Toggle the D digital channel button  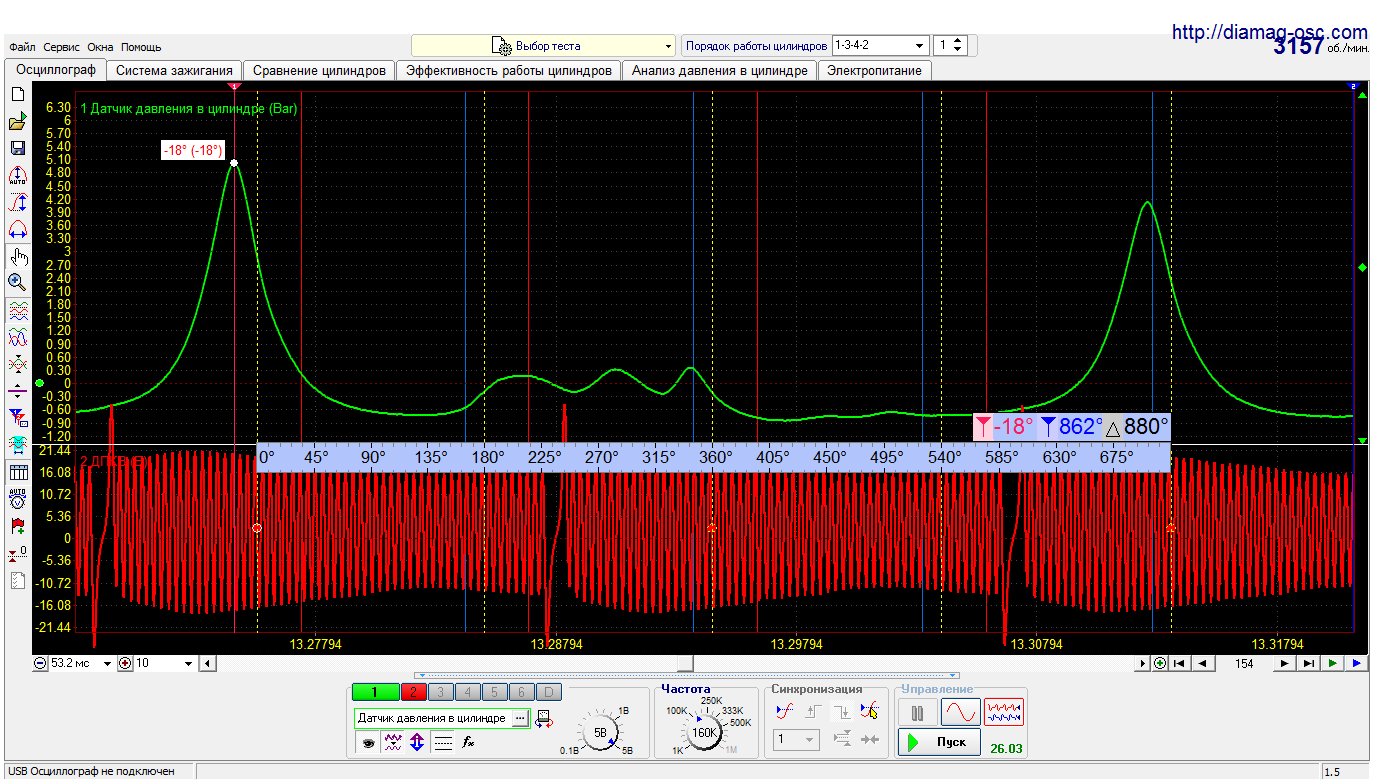[x=548, y=692]
